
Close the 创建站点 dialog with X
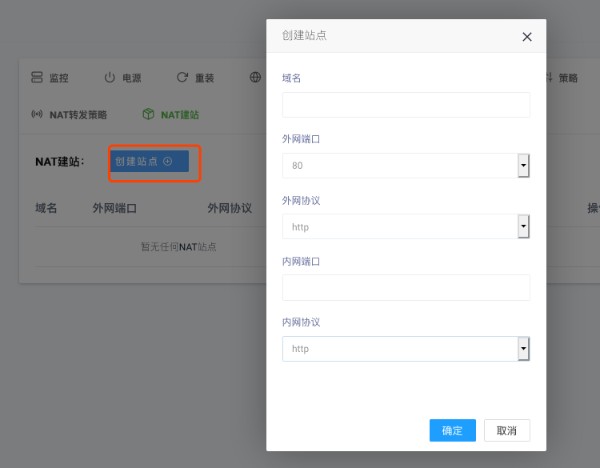tap(527, 37)
